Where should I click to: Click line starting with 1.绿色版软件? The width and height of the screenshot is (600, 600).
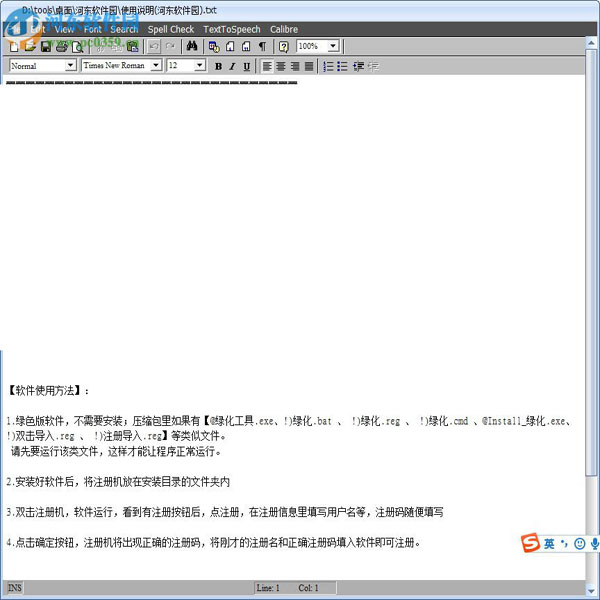289,421
